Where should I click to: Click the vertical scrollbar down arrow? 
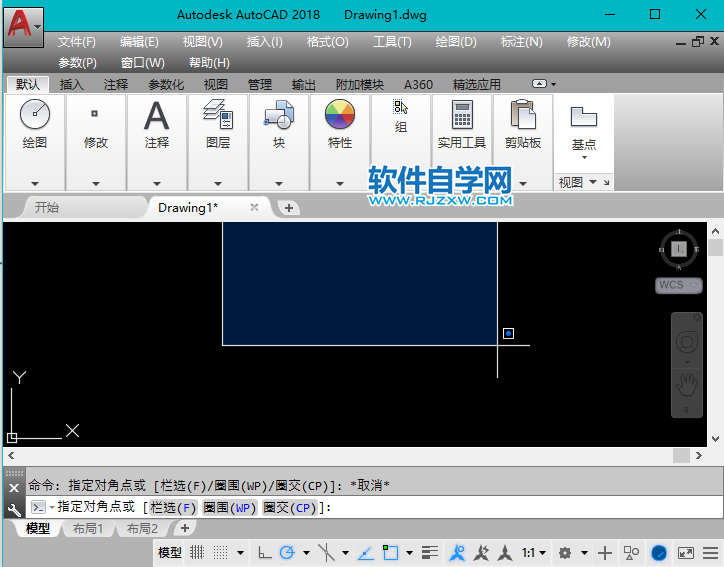click(715, 439)
